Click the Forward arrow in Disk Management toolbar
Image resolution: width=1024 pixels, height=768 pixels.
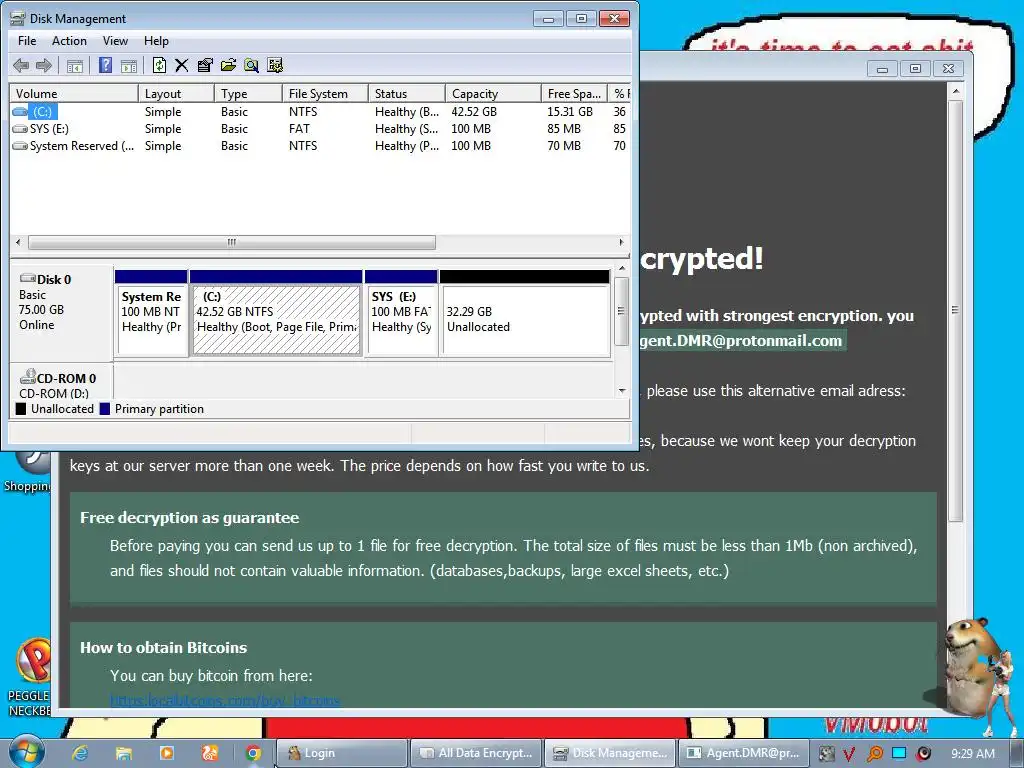pos(44,65)
